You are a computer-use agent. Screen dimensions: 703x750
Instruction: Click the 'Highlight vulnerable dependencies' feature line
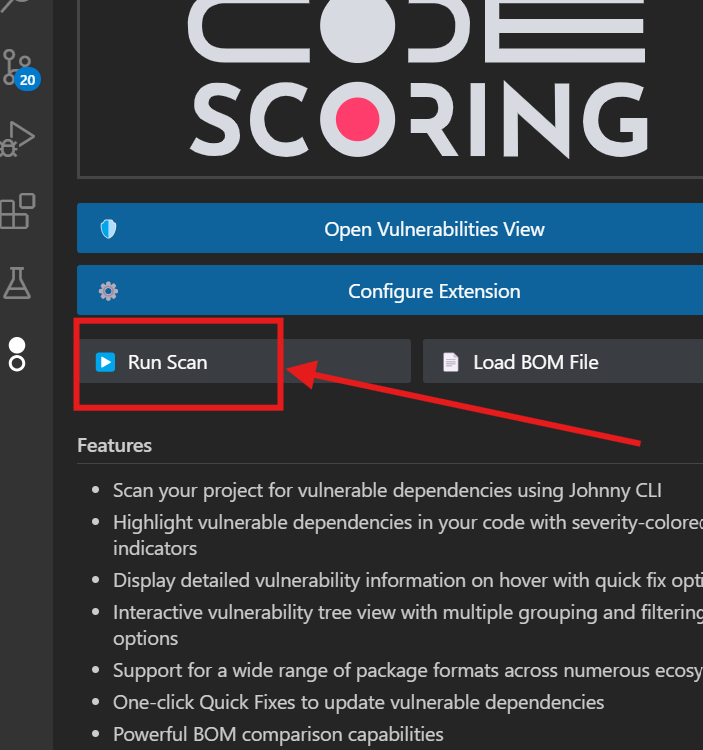408,535
